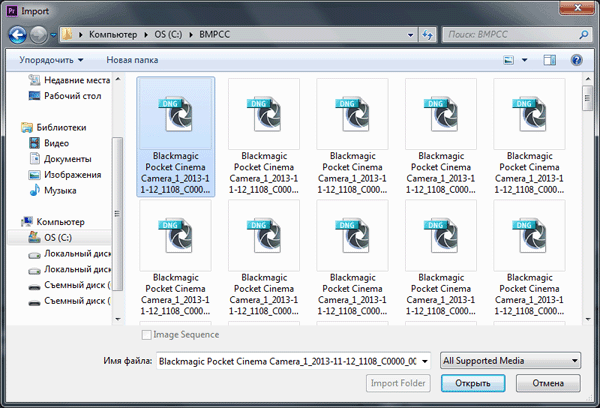This screenshot has width=600, height=408.
Task: Open the All Supported Media filter dropdown
Action: (510, 361)
